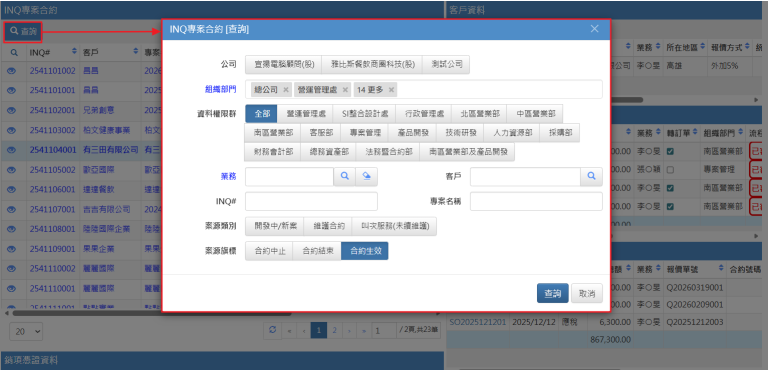Select 法務暨合約部 permission group tab
Viewport: 768px width, 370px height.
[x=388, y=152]
